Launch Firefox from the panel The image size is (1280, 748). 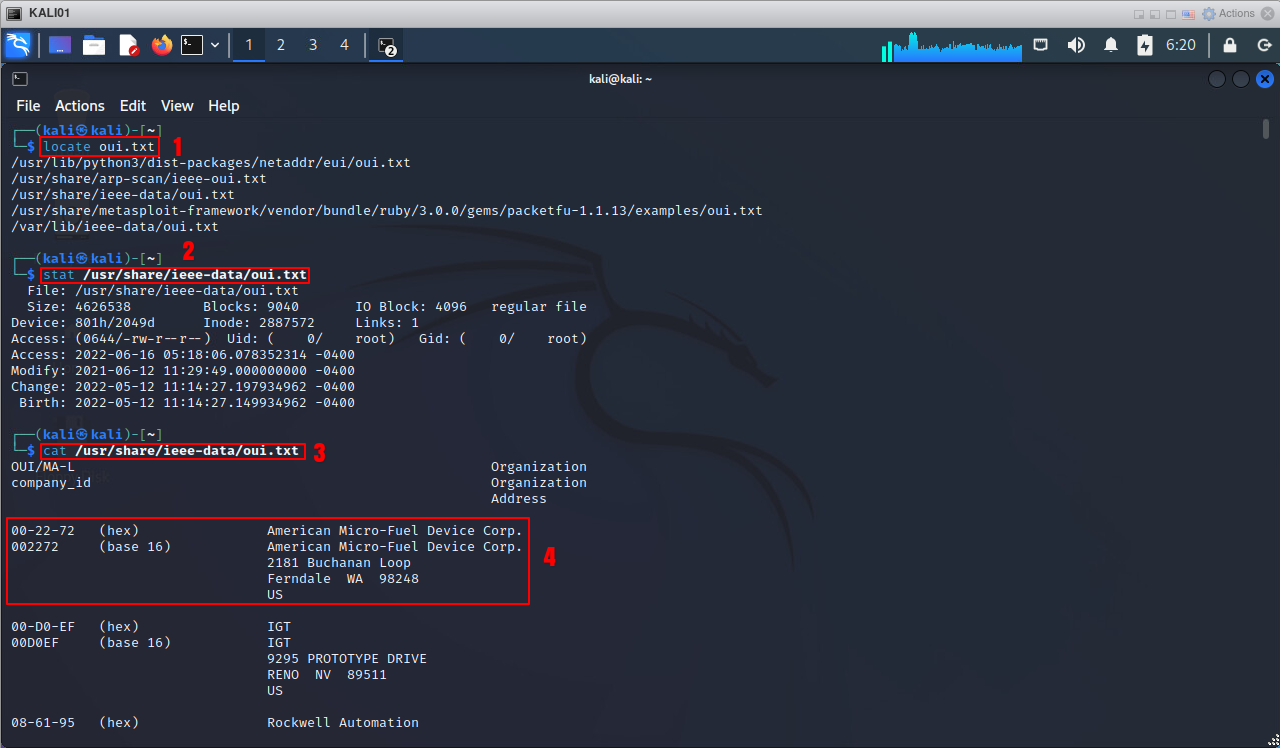point(161,45)
